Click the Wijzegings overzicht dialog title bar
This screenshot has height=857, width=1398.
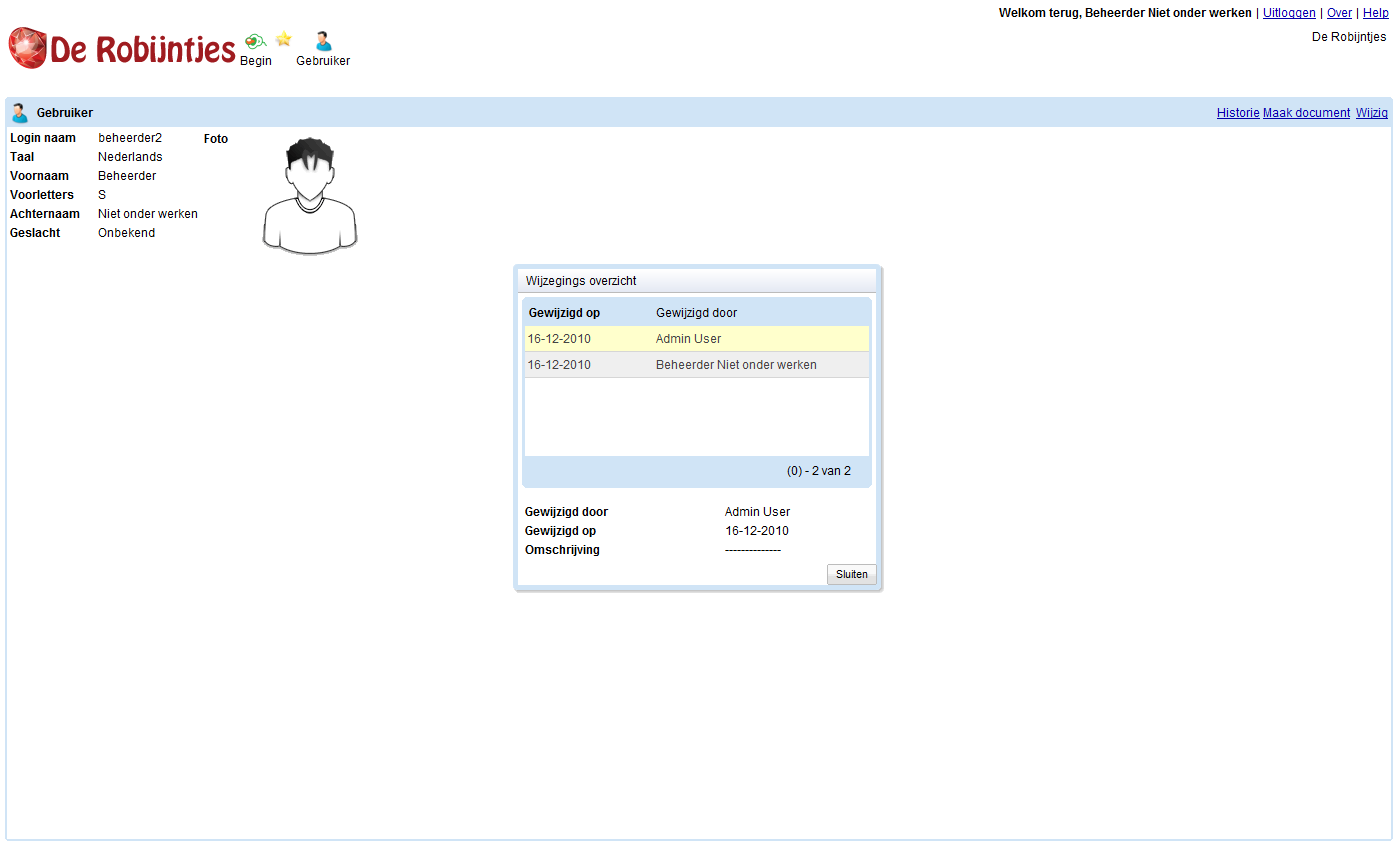tap(696, 281)
